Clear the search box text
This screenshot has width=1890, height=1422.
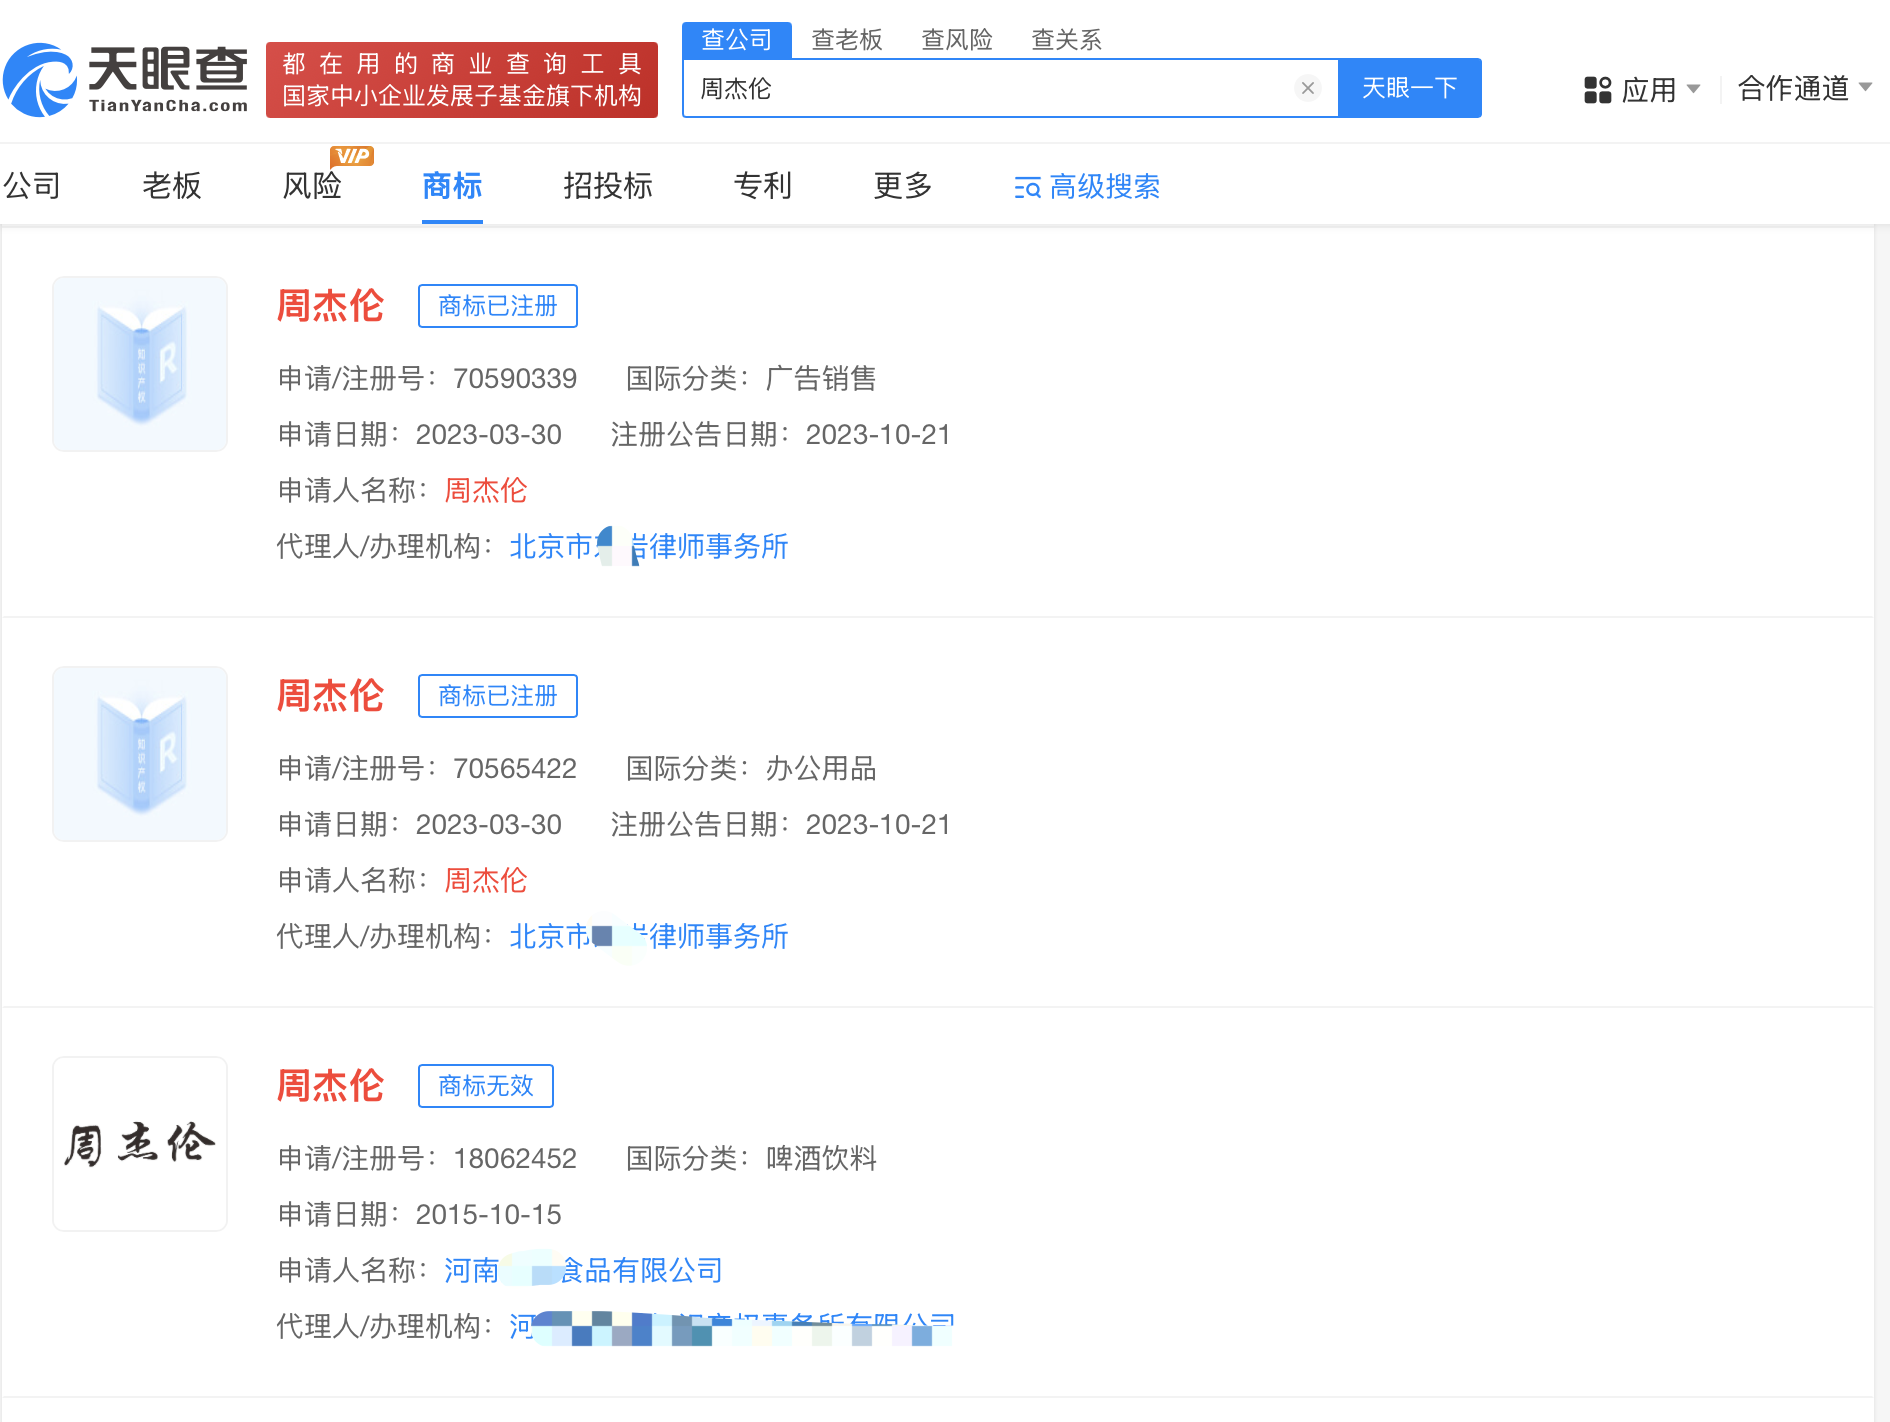1307,88
